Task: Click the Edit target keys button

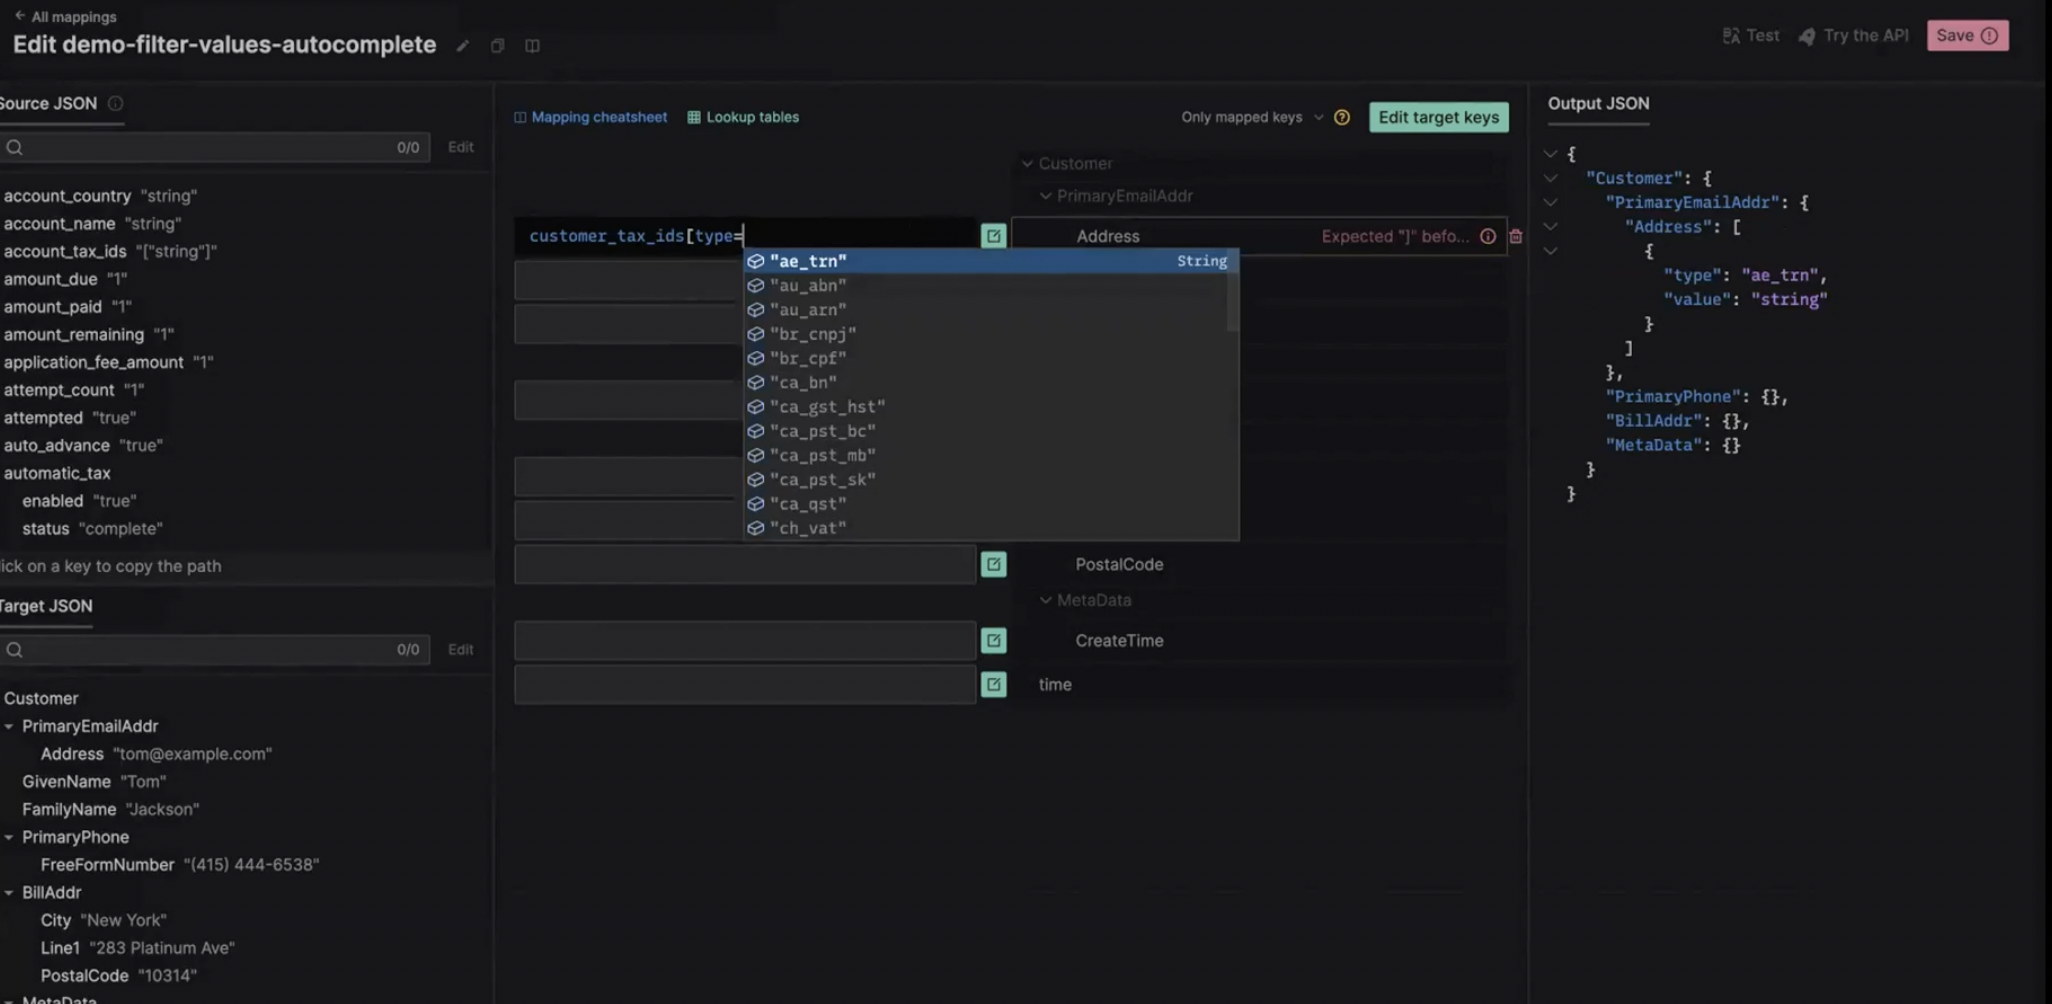Action: point(1438,117)
